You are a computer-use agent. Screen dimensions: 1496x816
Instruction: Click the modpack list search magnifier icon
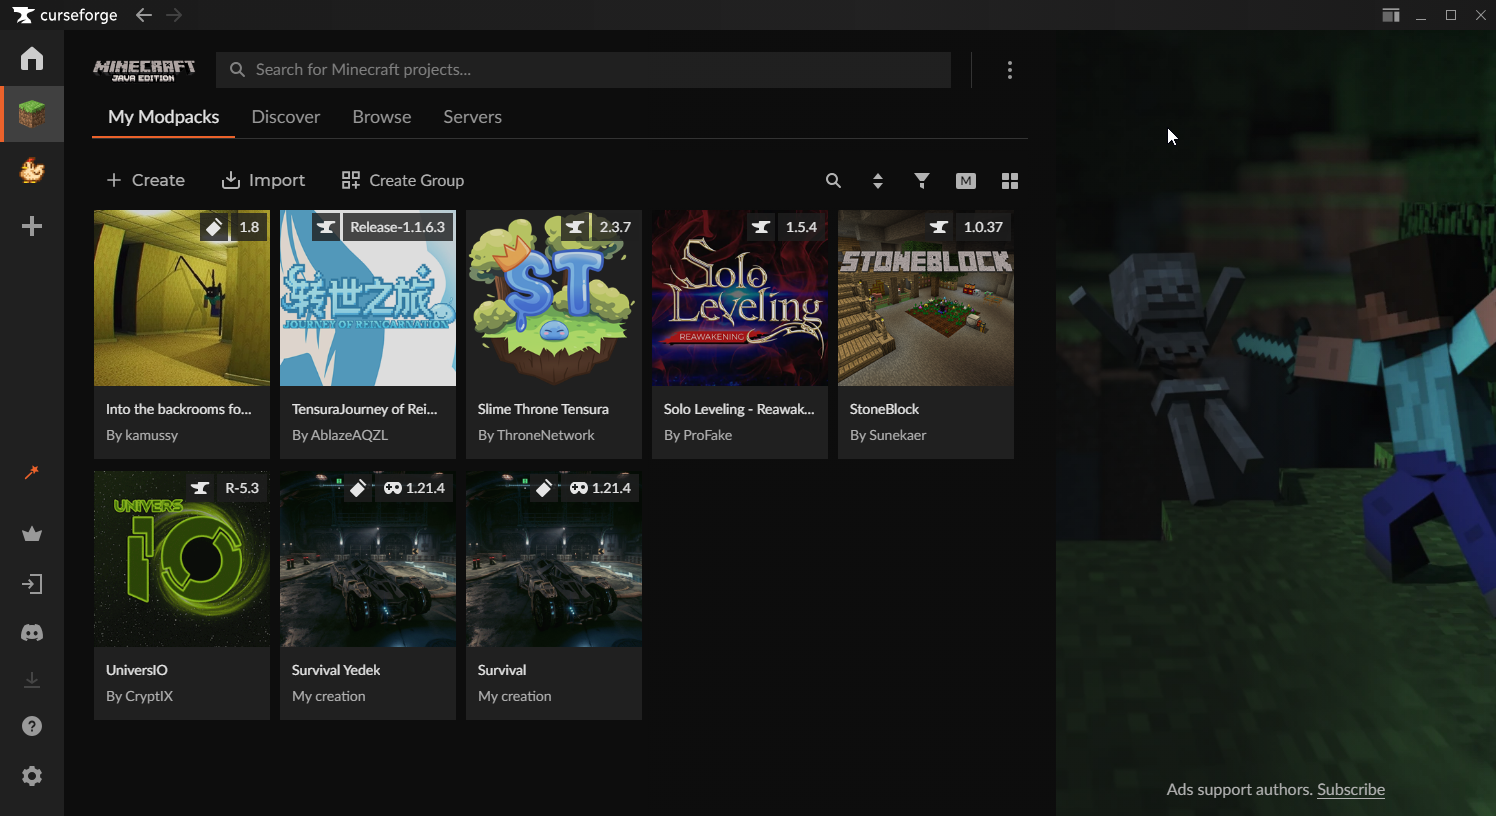(x=833, y=181)
